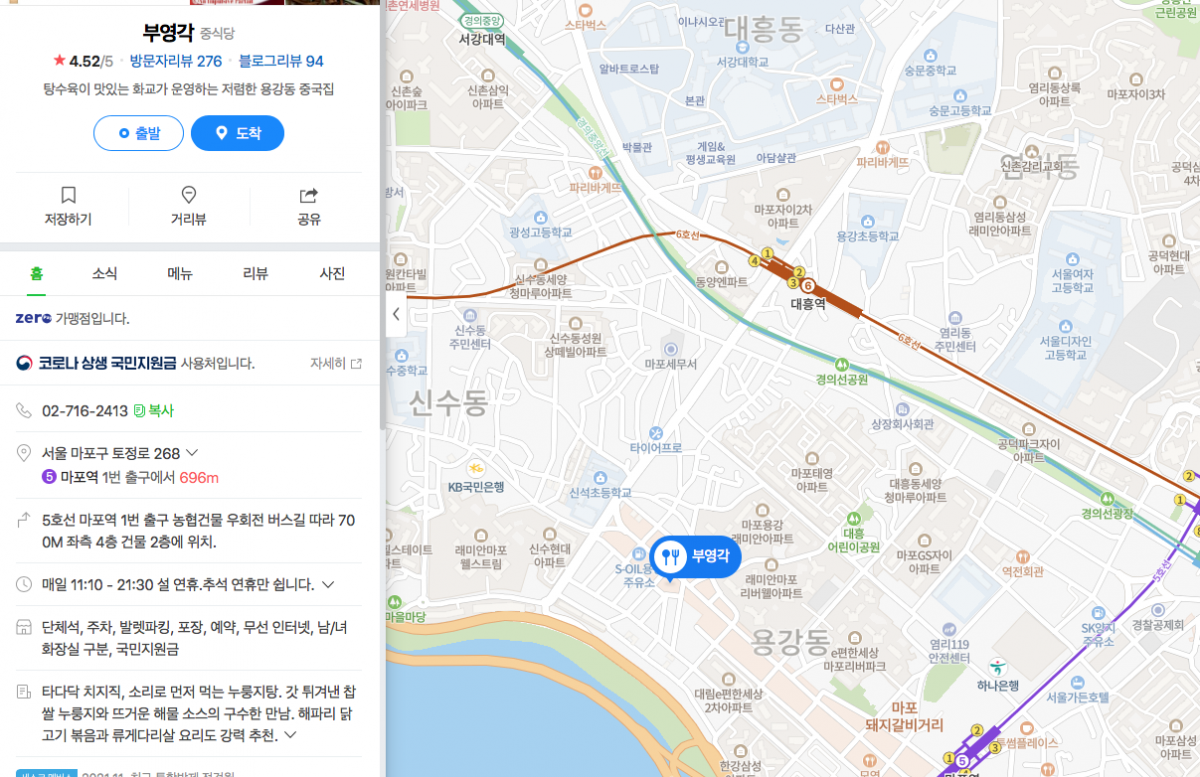This screenshot has height=777, width=1200.
Task: Set as 도착 destination
Action: [237, 133]
